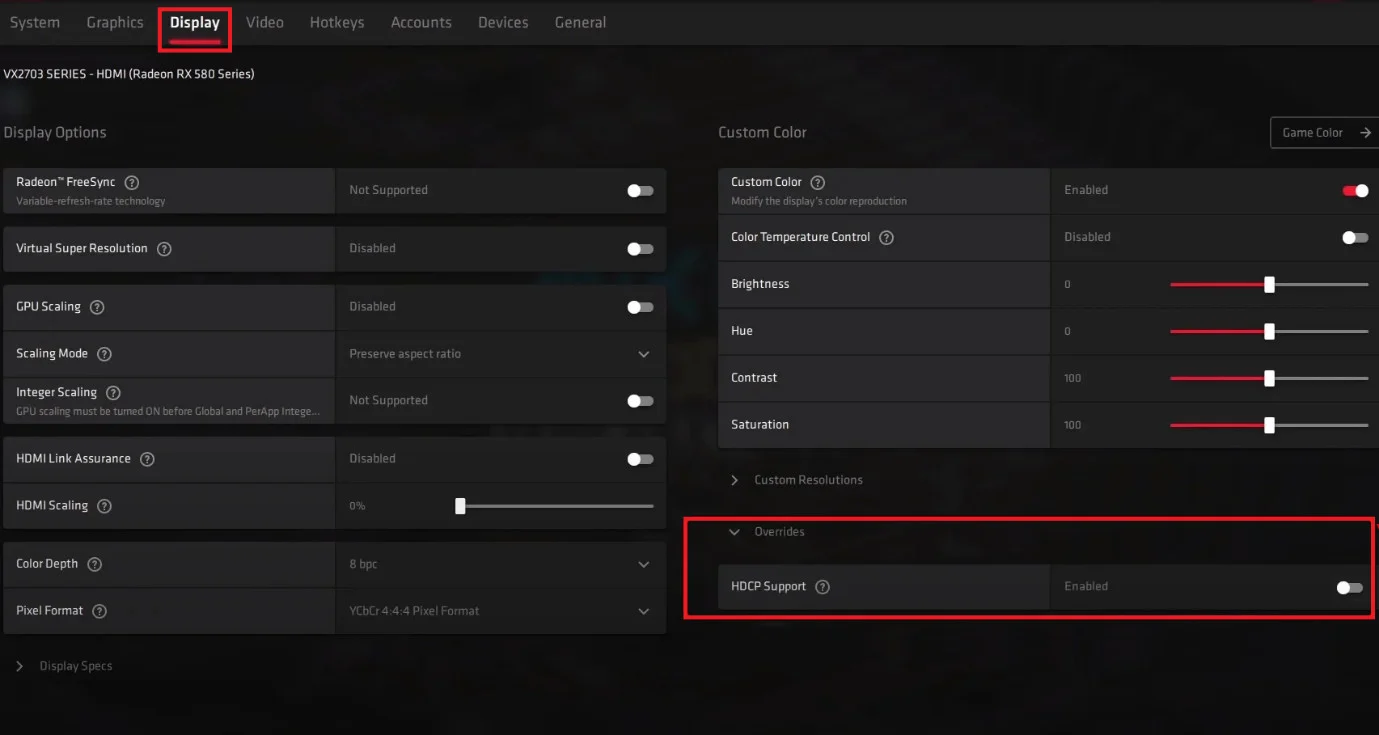Click the Virtual Super Resolution help icon

point(164,249)
